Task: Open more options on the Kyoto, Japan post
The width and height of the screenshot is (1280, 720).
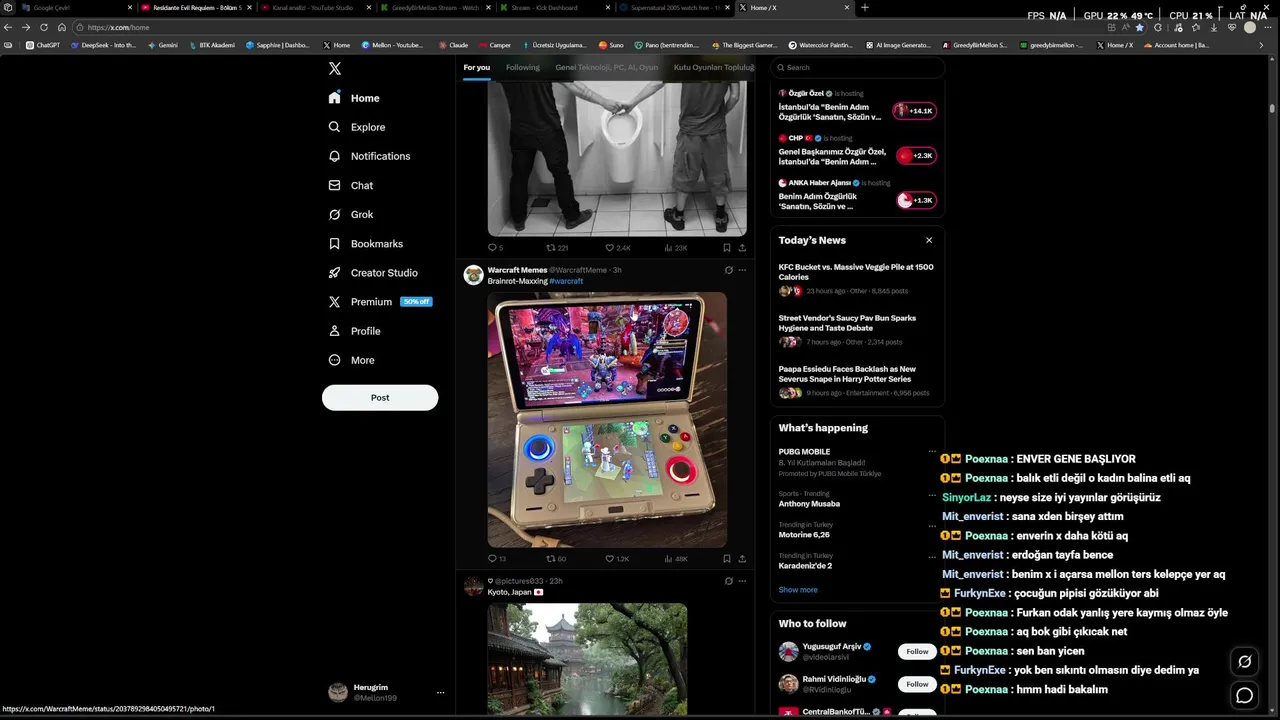Action: point(742,581)
